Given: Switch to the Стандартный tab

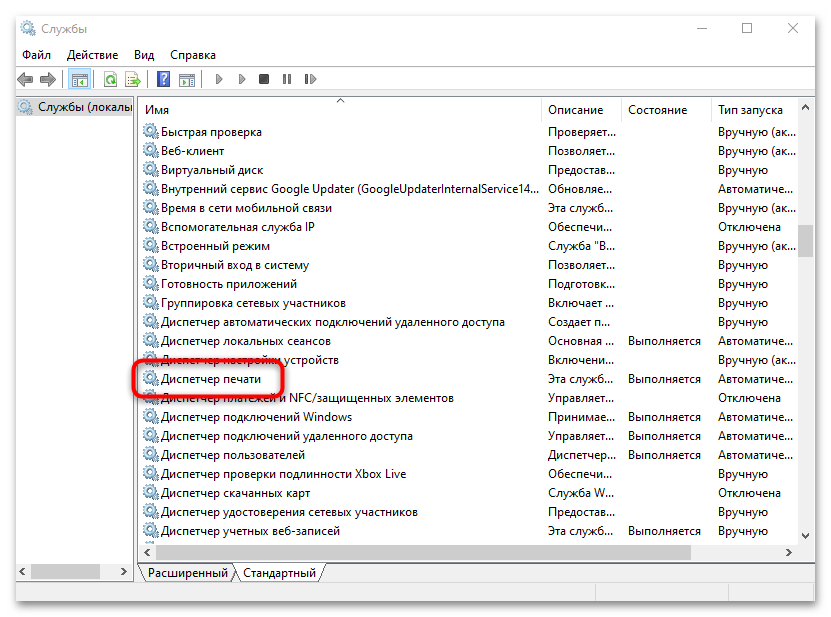Looking at the screenshot, I should 281,574.
